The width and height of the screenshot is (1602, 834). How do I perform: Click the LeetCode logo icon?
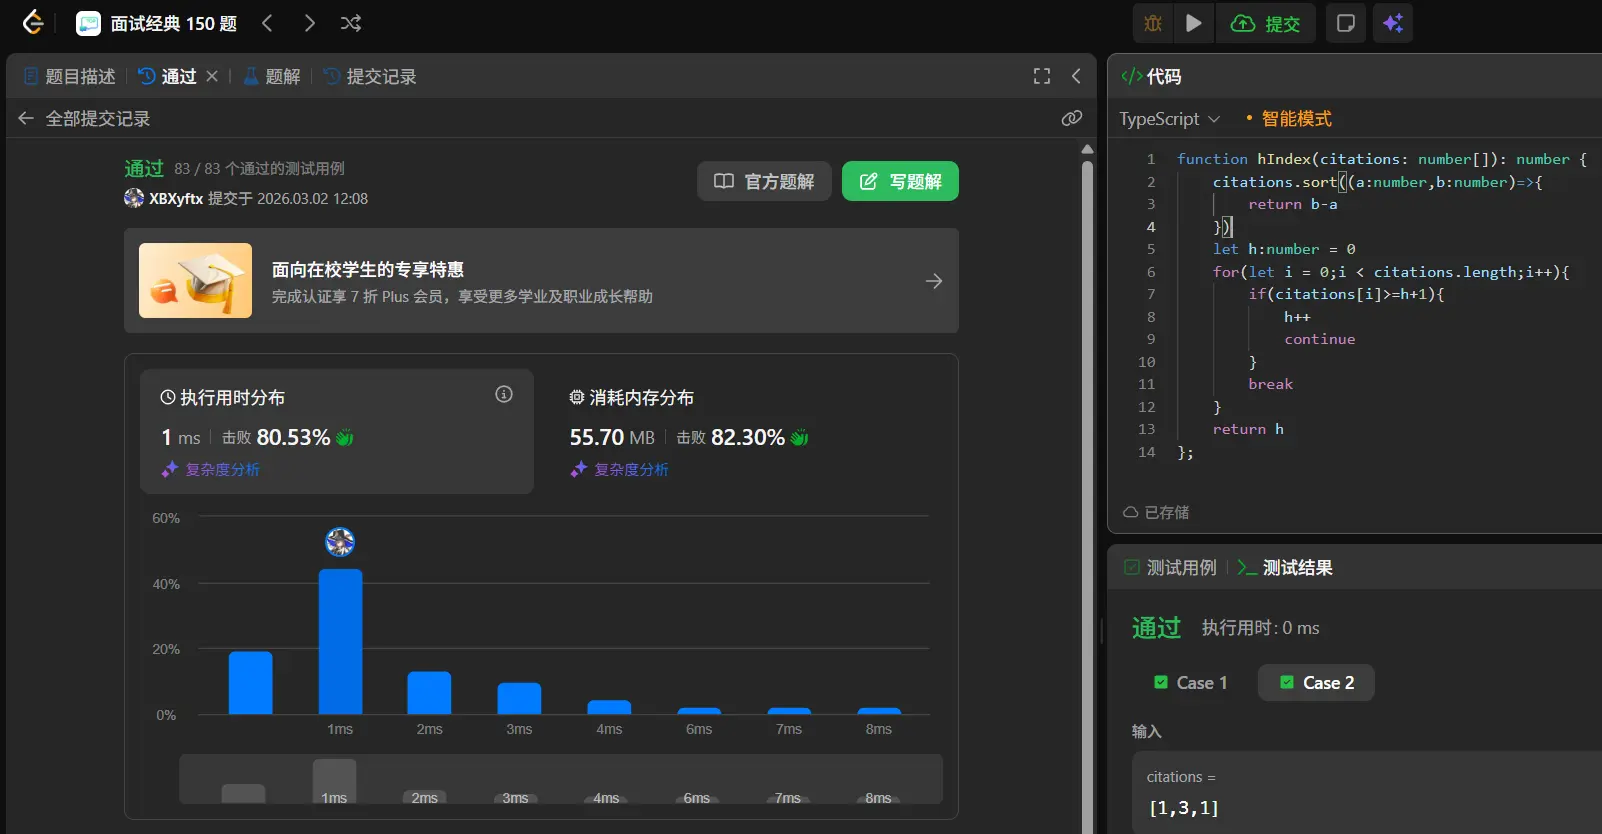pyautogui.click(x=33, y=23)
